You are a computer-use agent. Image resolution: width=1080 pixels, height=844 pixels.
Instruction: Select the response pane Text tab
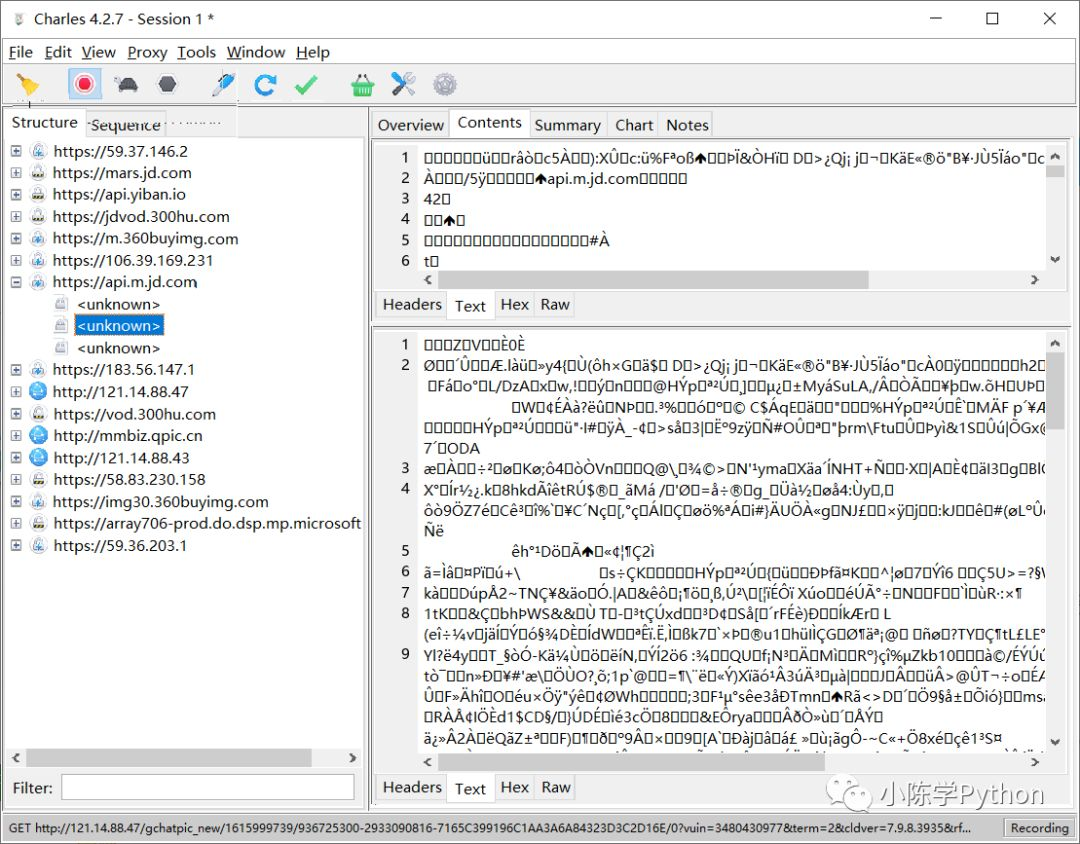tap(470, 789)
